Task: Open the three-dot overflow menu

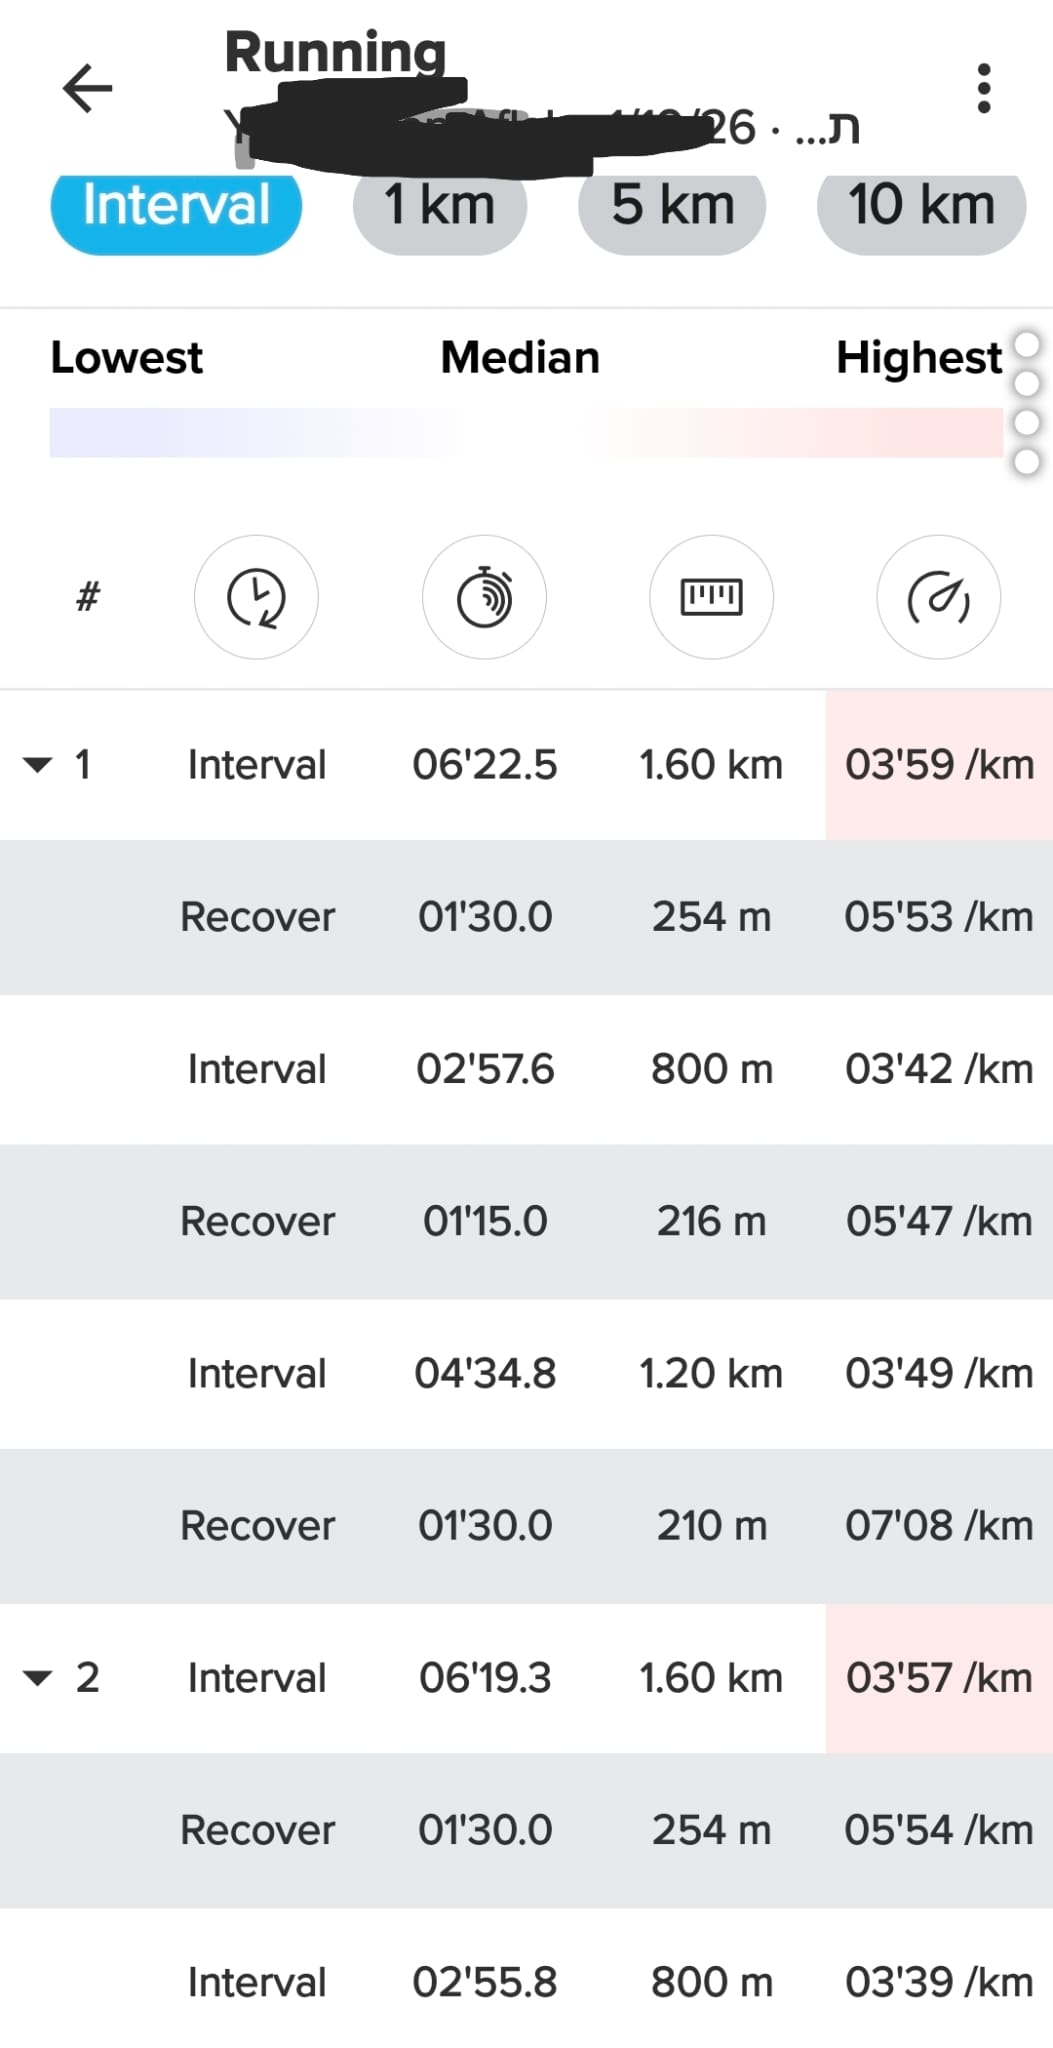Action: click(x=984, y=89)
